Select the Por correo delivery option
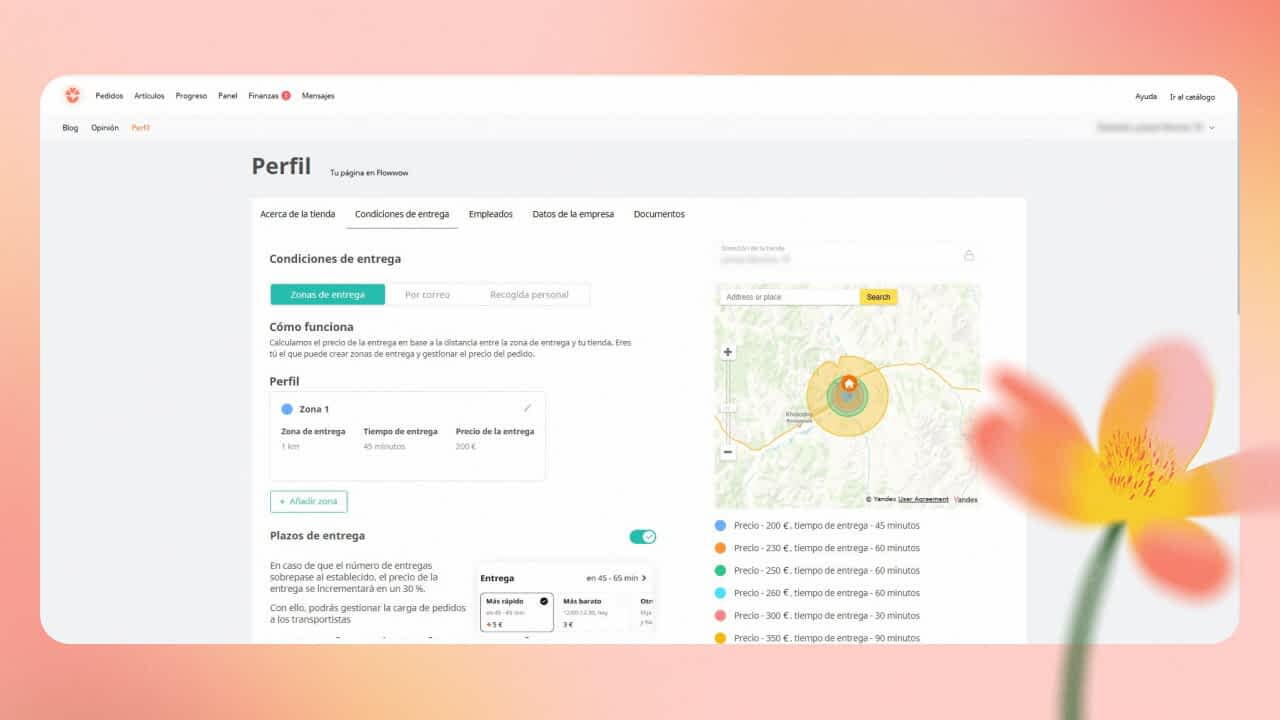 pos(427,295)
